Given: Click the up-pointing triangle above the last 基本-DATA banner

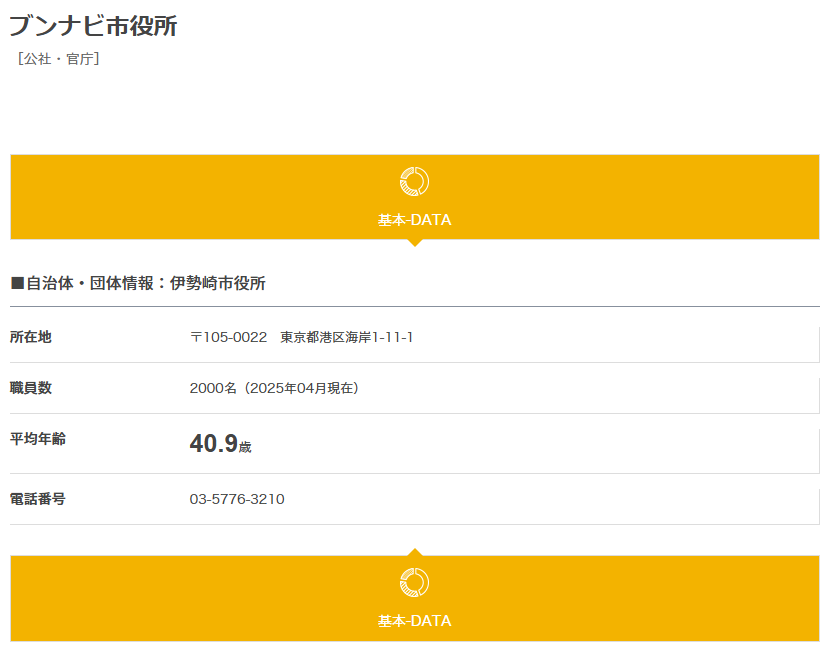Looking at the screenshot, I should click(414, 552).
